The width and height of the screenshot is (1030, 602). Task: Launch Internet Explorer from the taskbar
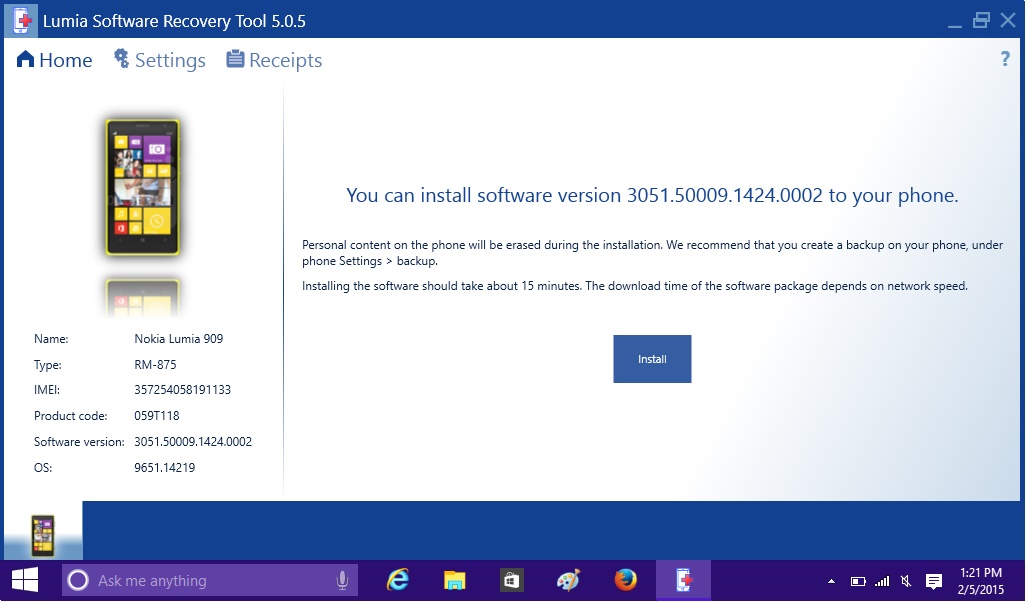(398, 580)
